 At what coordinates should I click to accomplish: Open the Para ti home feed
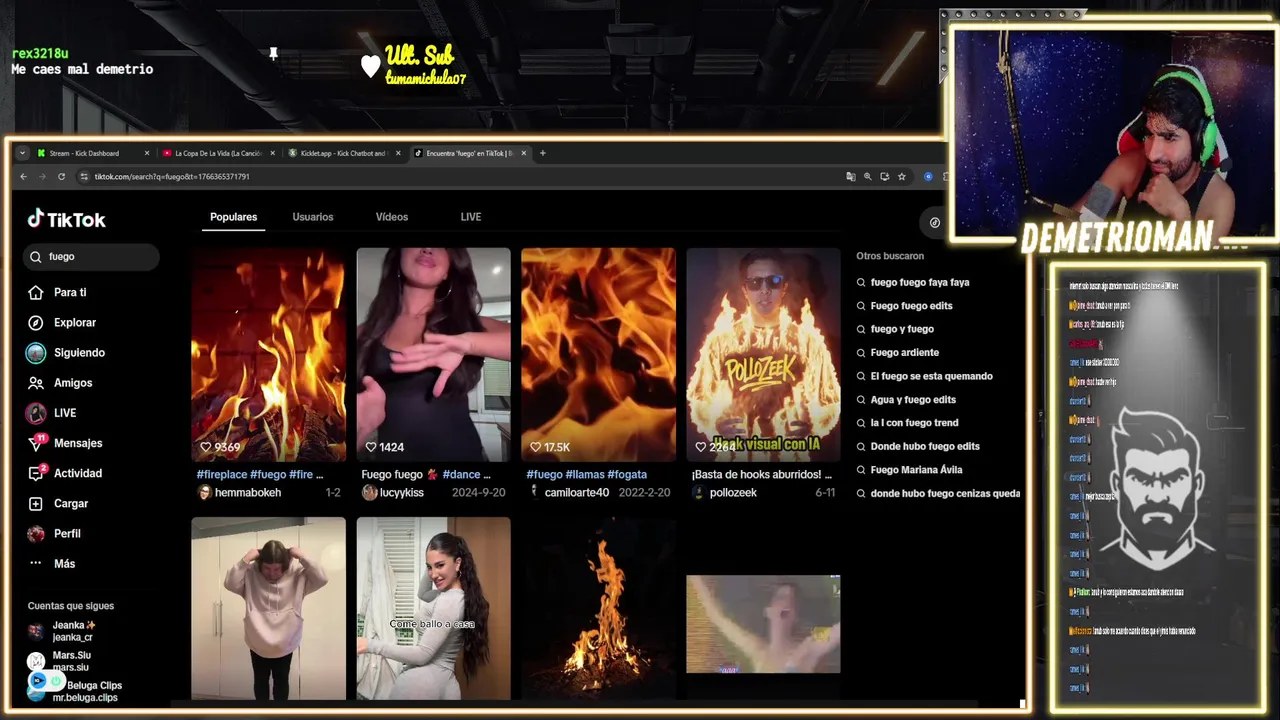click(x=70, y=292)
